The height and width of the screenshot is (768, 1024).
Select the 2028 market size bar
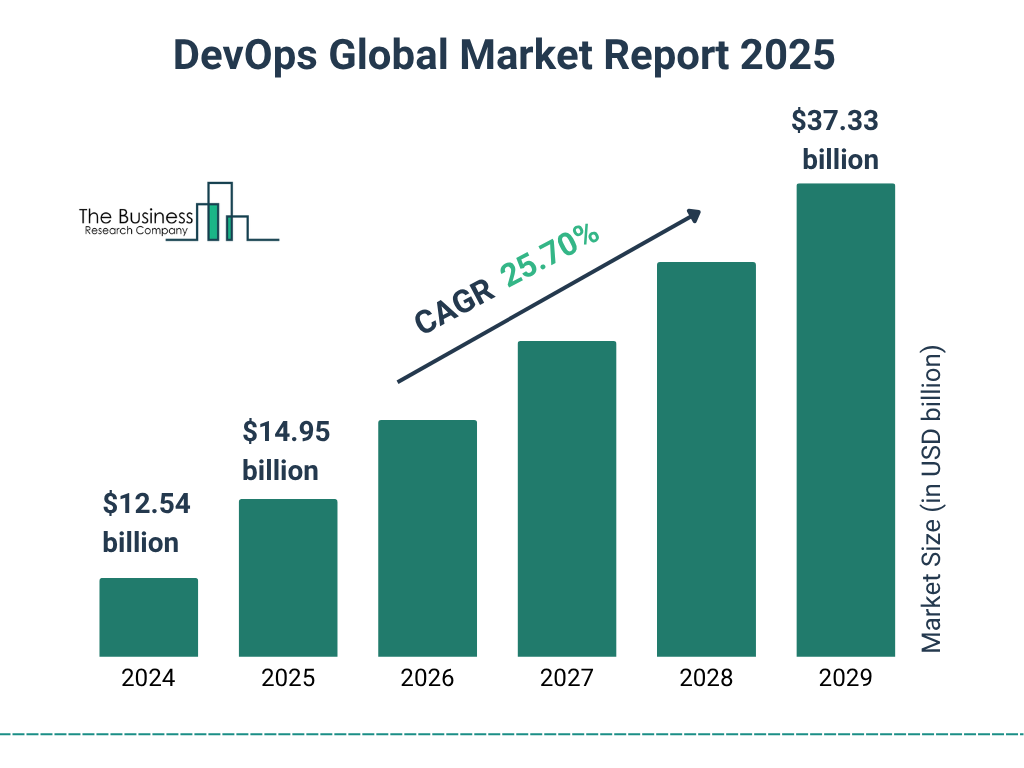[706, 458]
